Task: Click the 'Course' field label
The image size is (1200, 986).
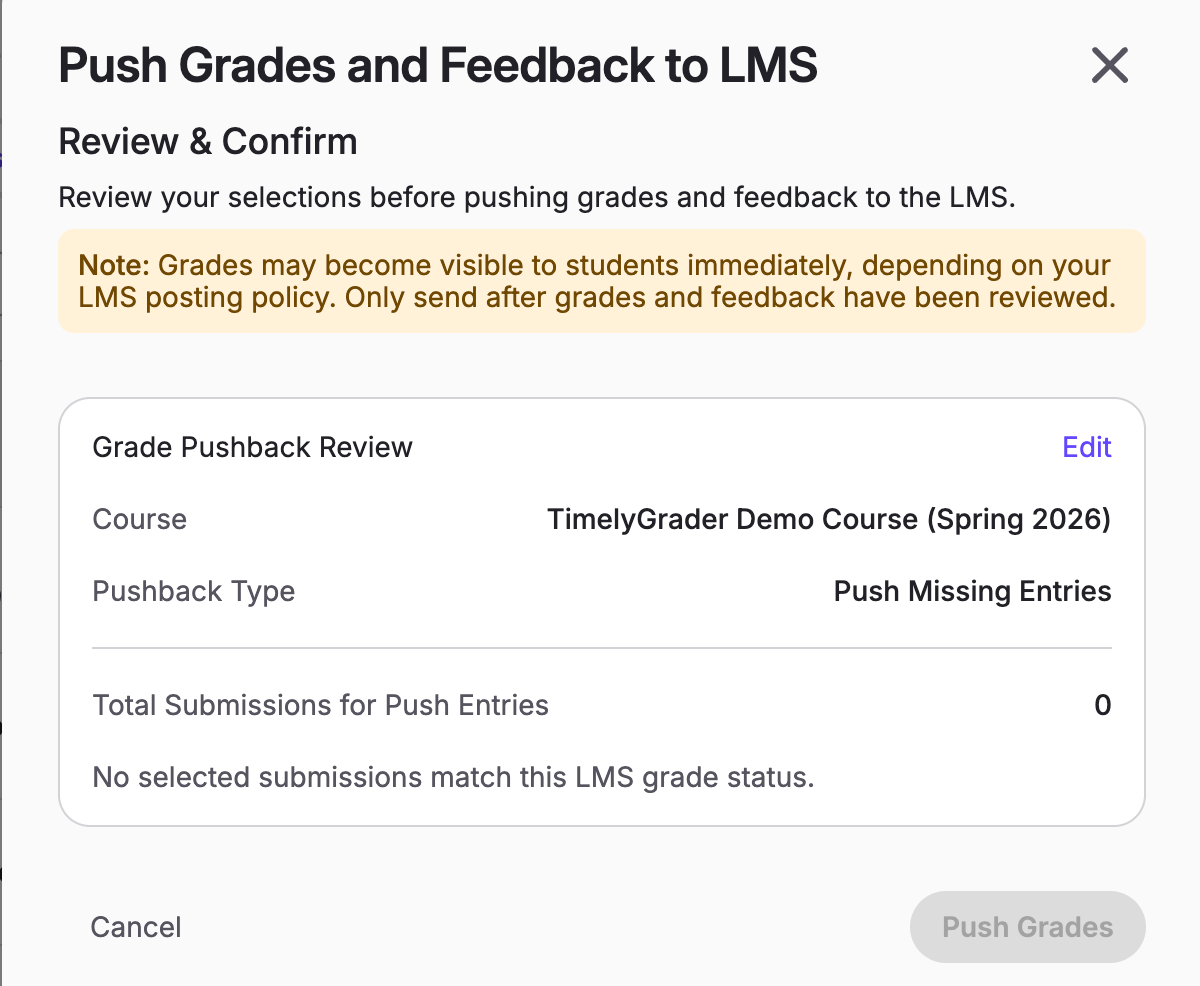Action: click(x=140, y=520)
